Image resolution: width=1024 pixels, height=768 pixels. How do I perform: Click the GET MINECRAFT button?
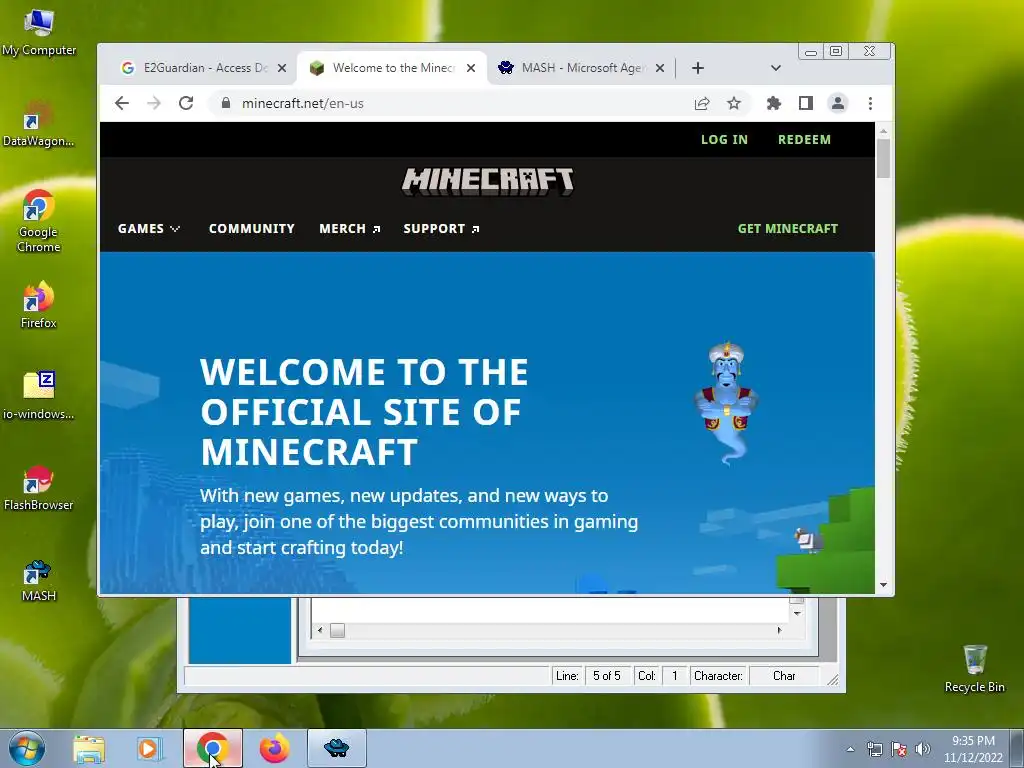pos(788,229)
